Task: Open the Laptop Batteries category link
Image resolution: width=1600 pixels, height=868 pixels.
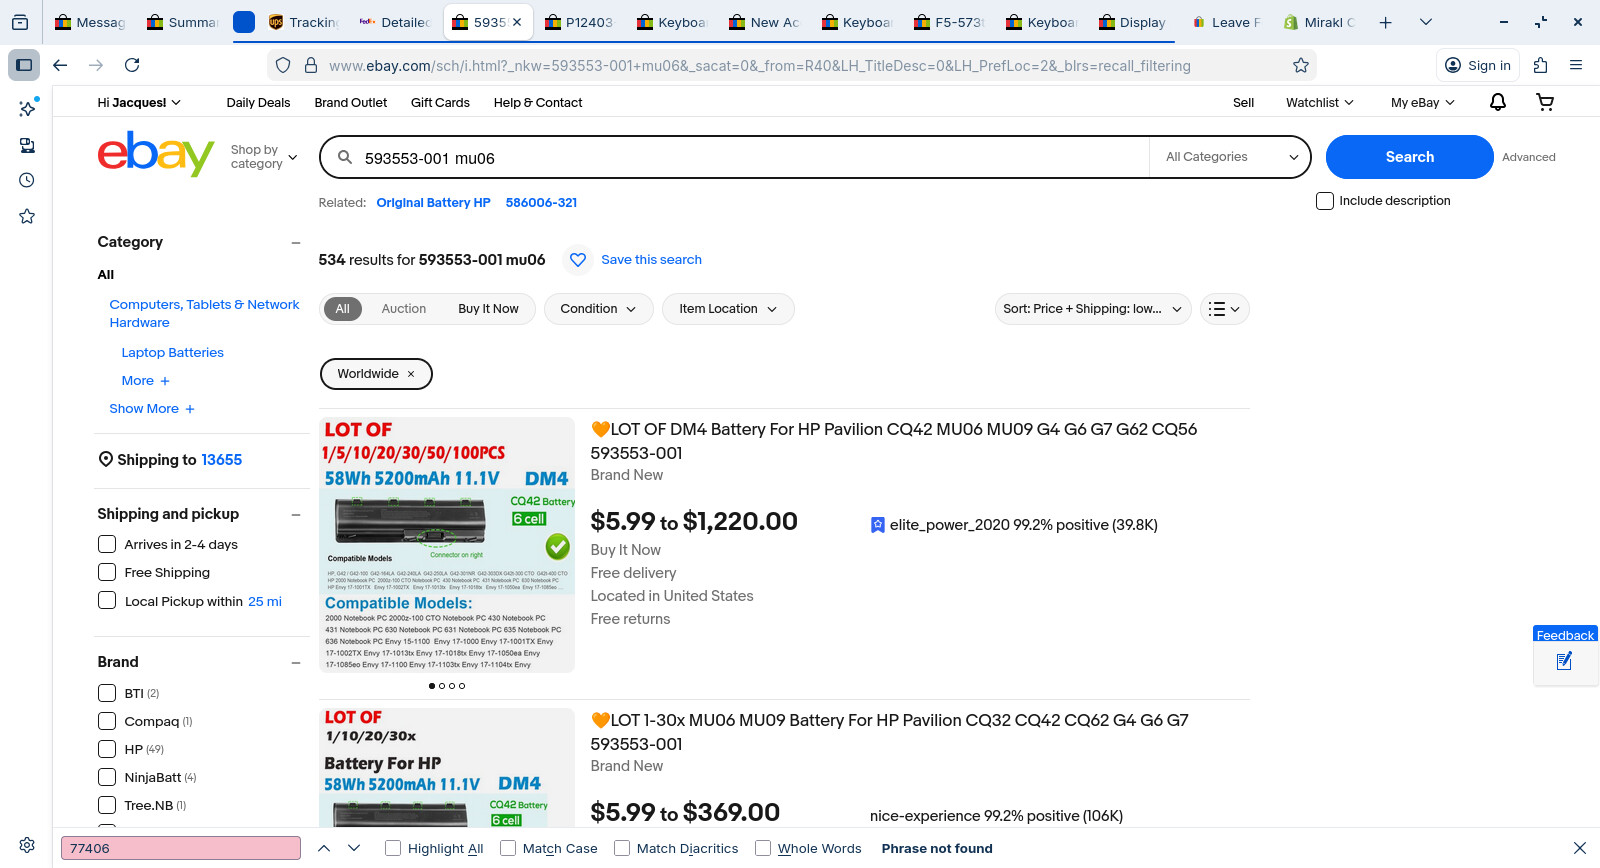Action: click(172, 353)
